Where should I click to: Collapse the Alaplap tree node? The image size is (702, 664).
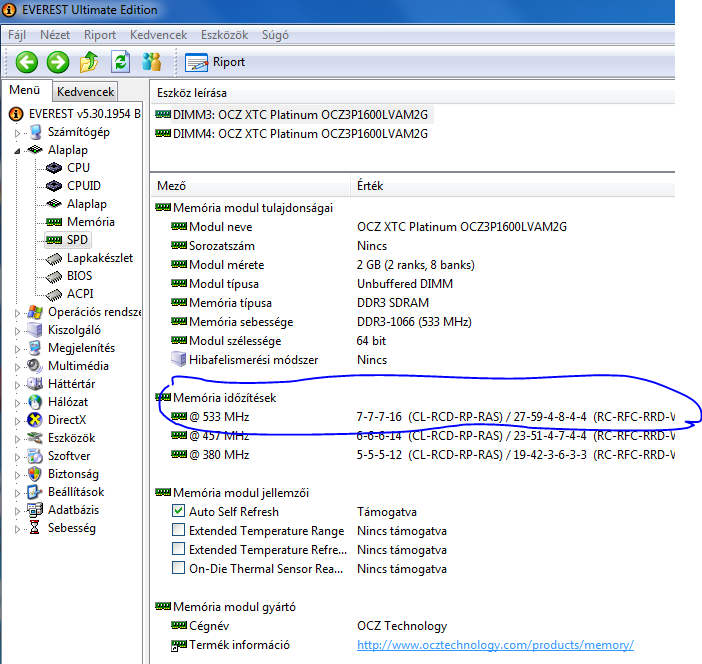[x=17, y=151]
